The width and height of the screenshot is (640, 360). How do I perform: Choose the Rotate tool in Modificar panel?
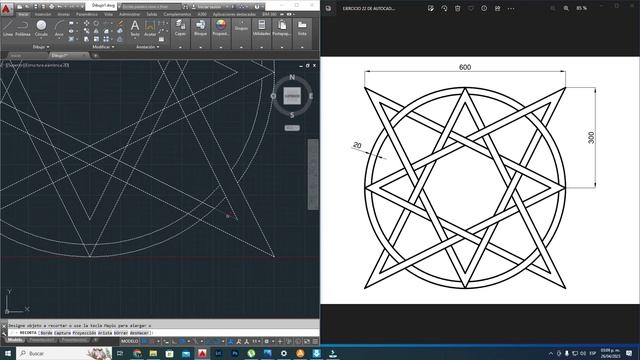point(96,23)
